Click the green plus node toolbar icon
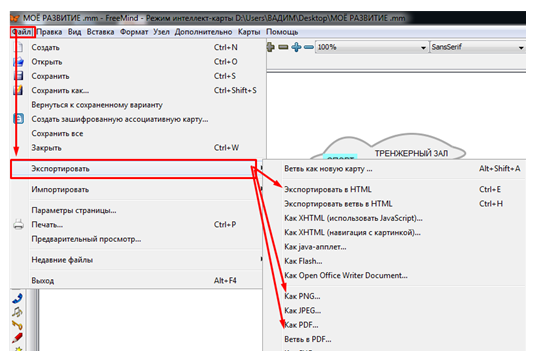Image resolution: width=538 pixels, height=360 pixels. 271,47
